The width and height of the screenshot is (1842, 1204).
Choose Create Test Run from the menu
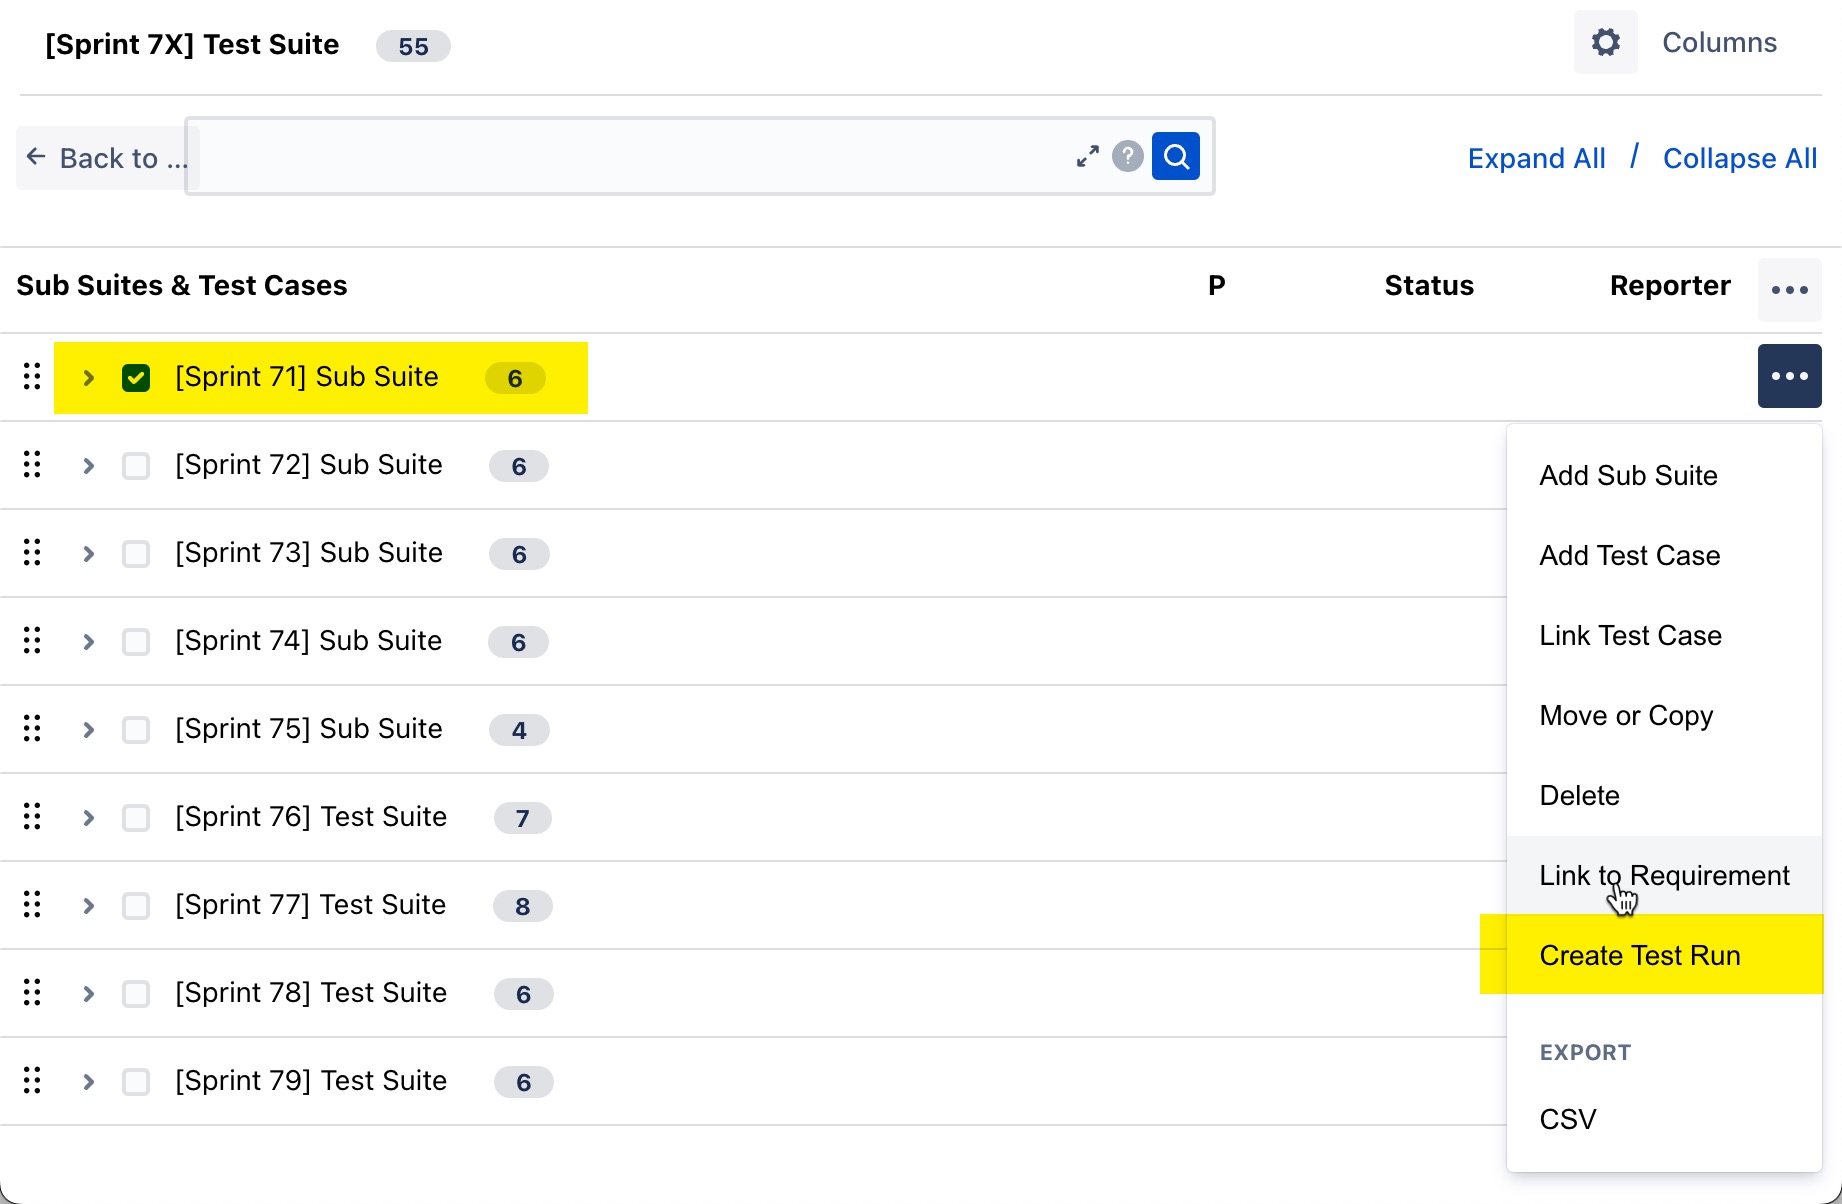click(1664, 956)
